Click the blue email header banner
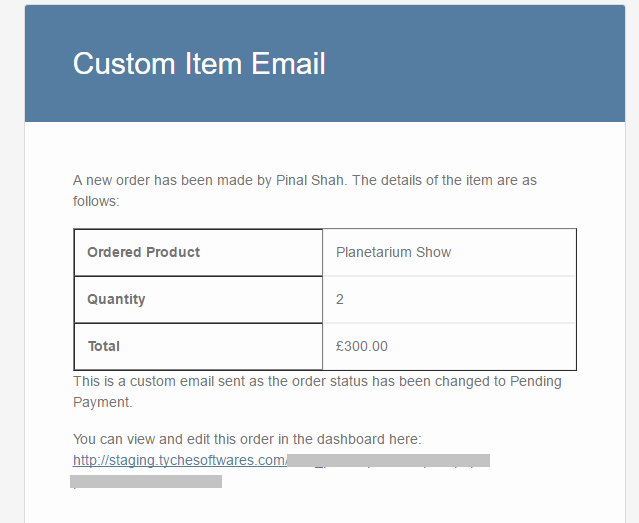The height and width of the screenshot is (523, 639). click(x=325, y=64)
